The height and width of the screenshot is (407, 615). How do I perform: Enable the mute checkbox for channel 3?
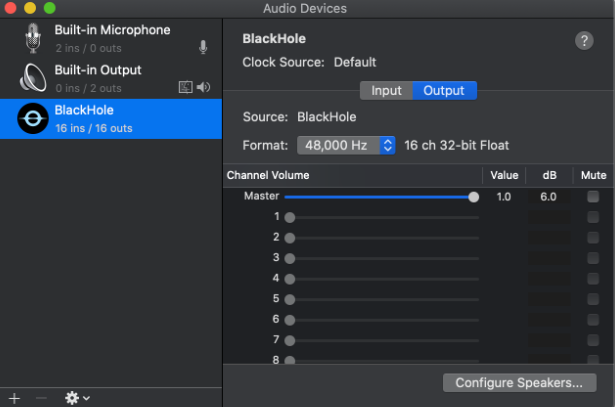click(x=593, y=258)
